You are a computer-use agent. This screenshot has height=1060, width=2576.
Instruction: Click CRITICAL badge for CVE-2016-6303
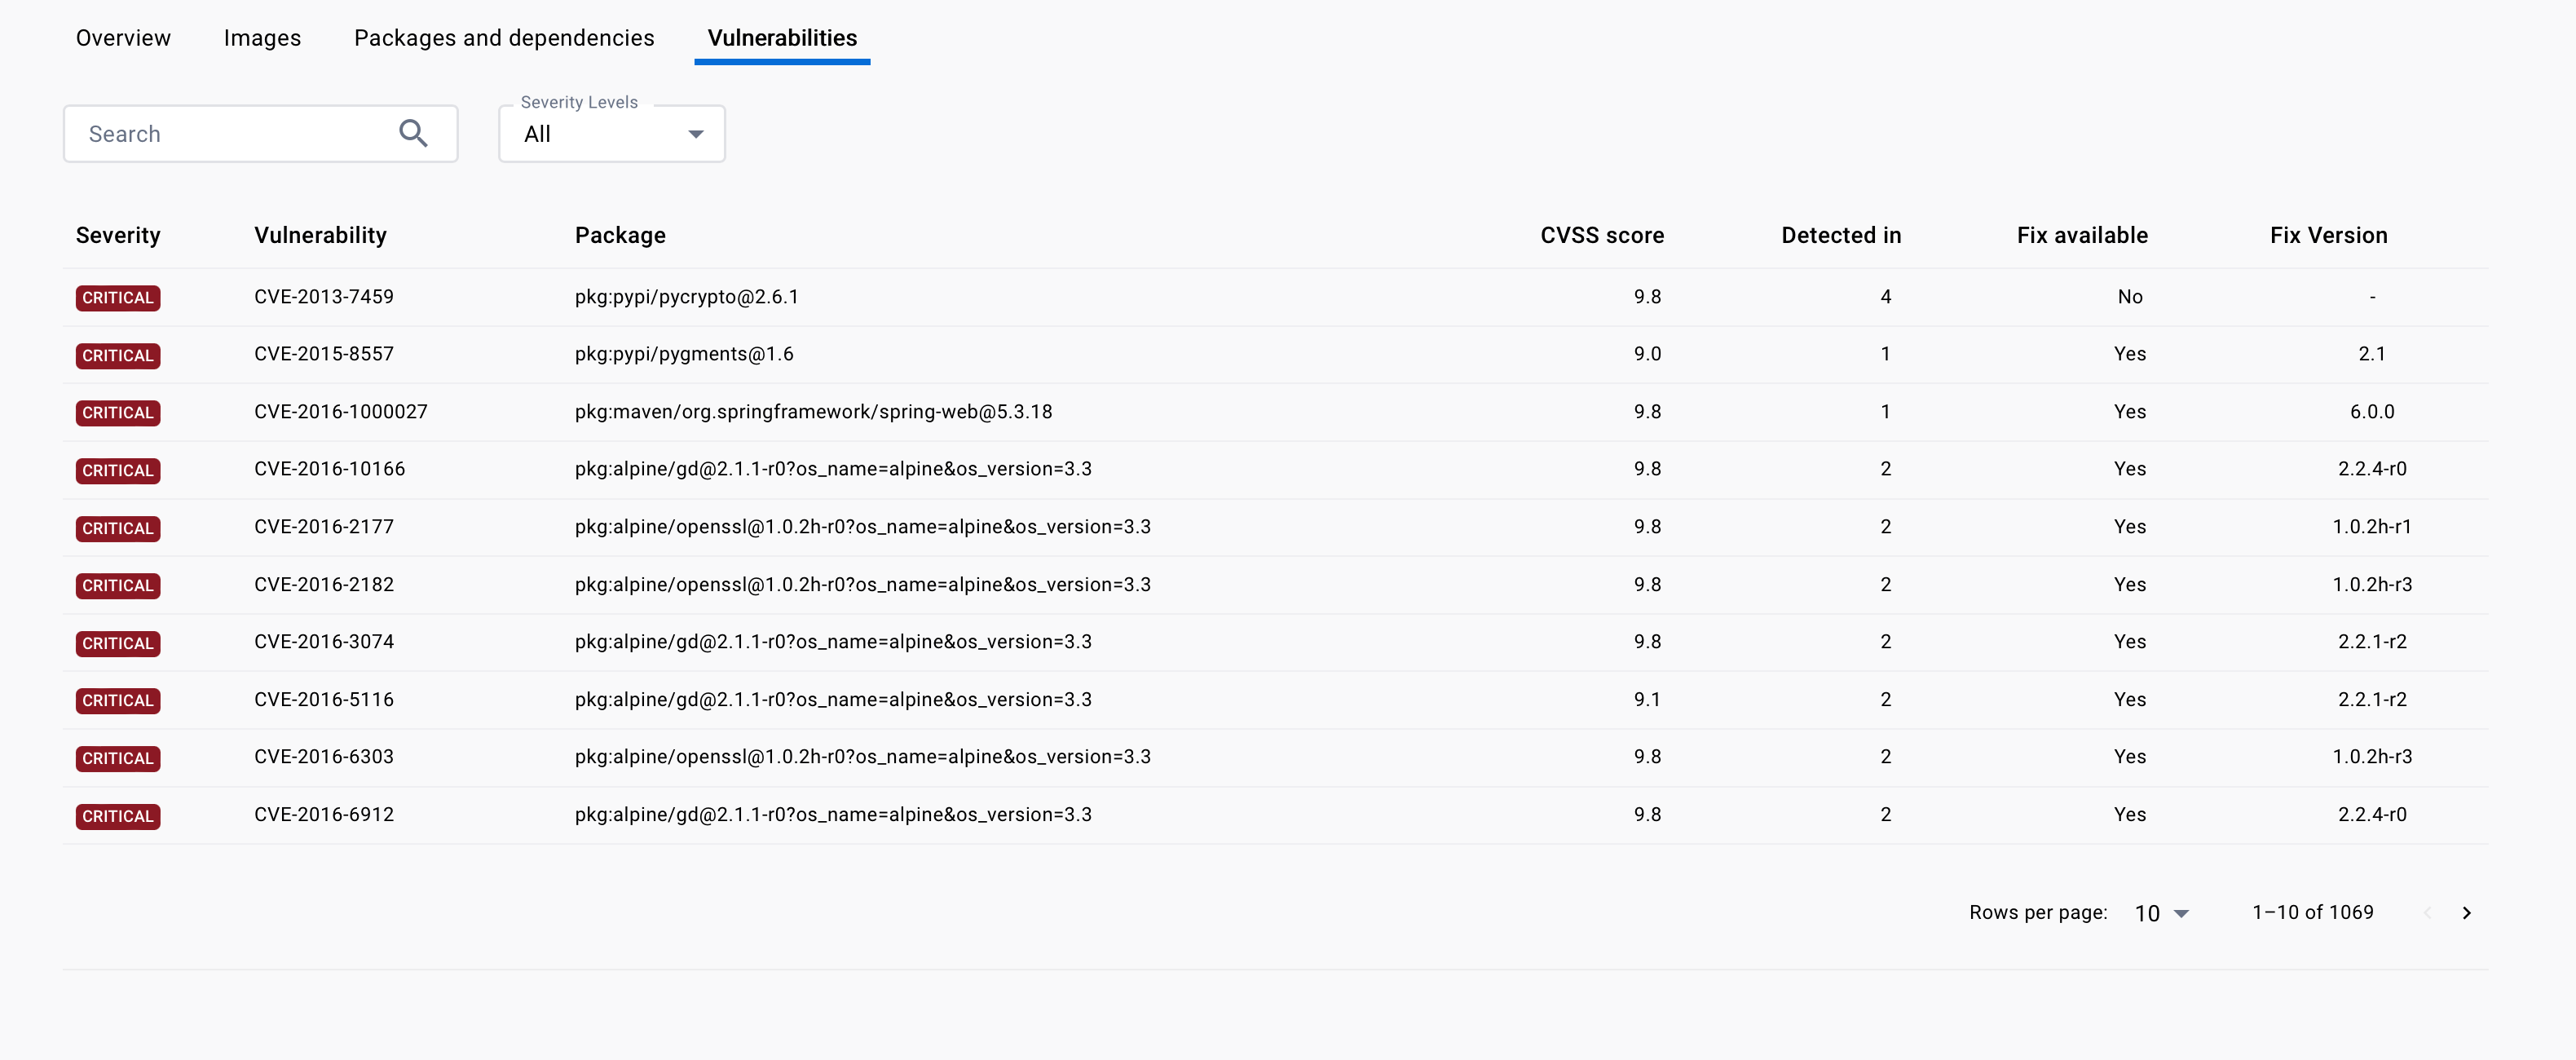click(118, 759)
